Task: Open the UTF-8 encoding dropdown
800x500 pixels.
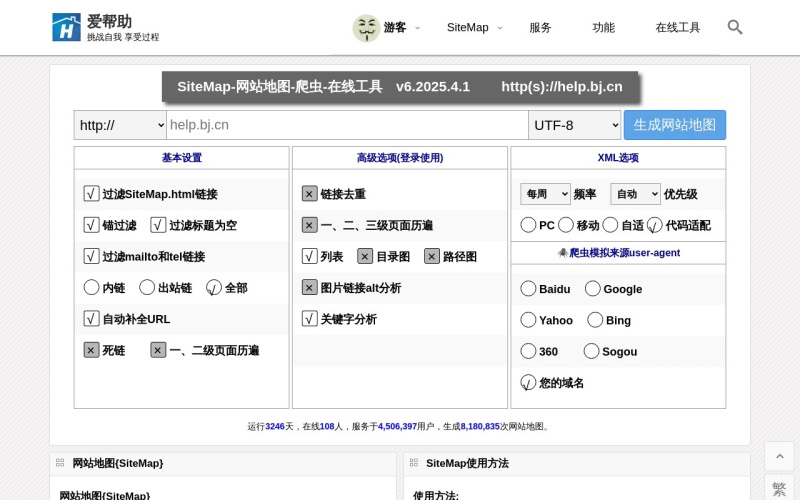Action: [574, 125]
